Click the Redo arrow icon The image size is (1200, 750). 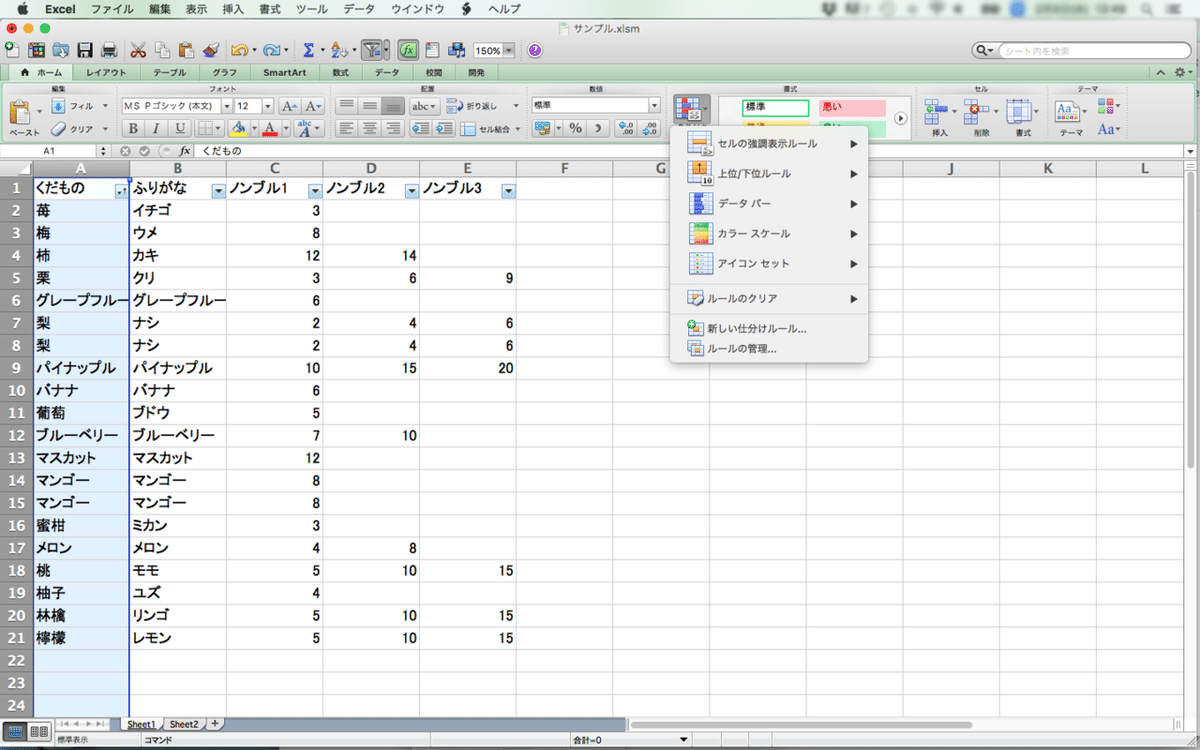[x=271, y=50]
